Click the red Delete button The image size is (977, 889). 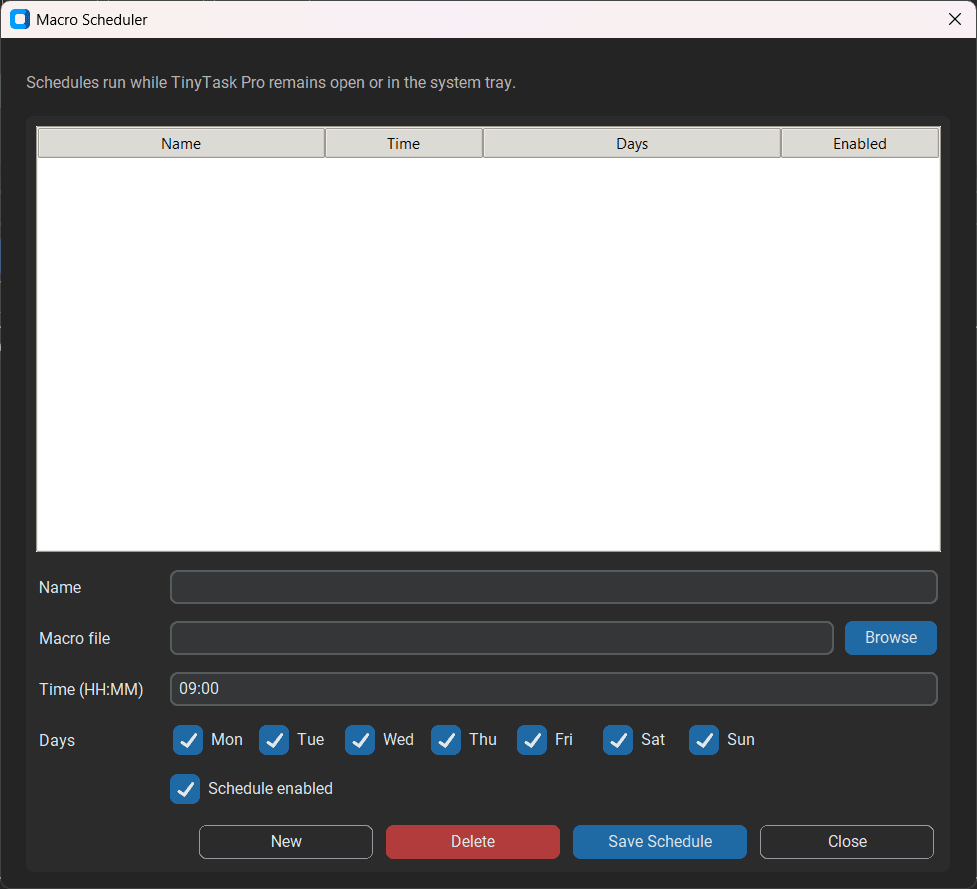click(x=473, y=842)
